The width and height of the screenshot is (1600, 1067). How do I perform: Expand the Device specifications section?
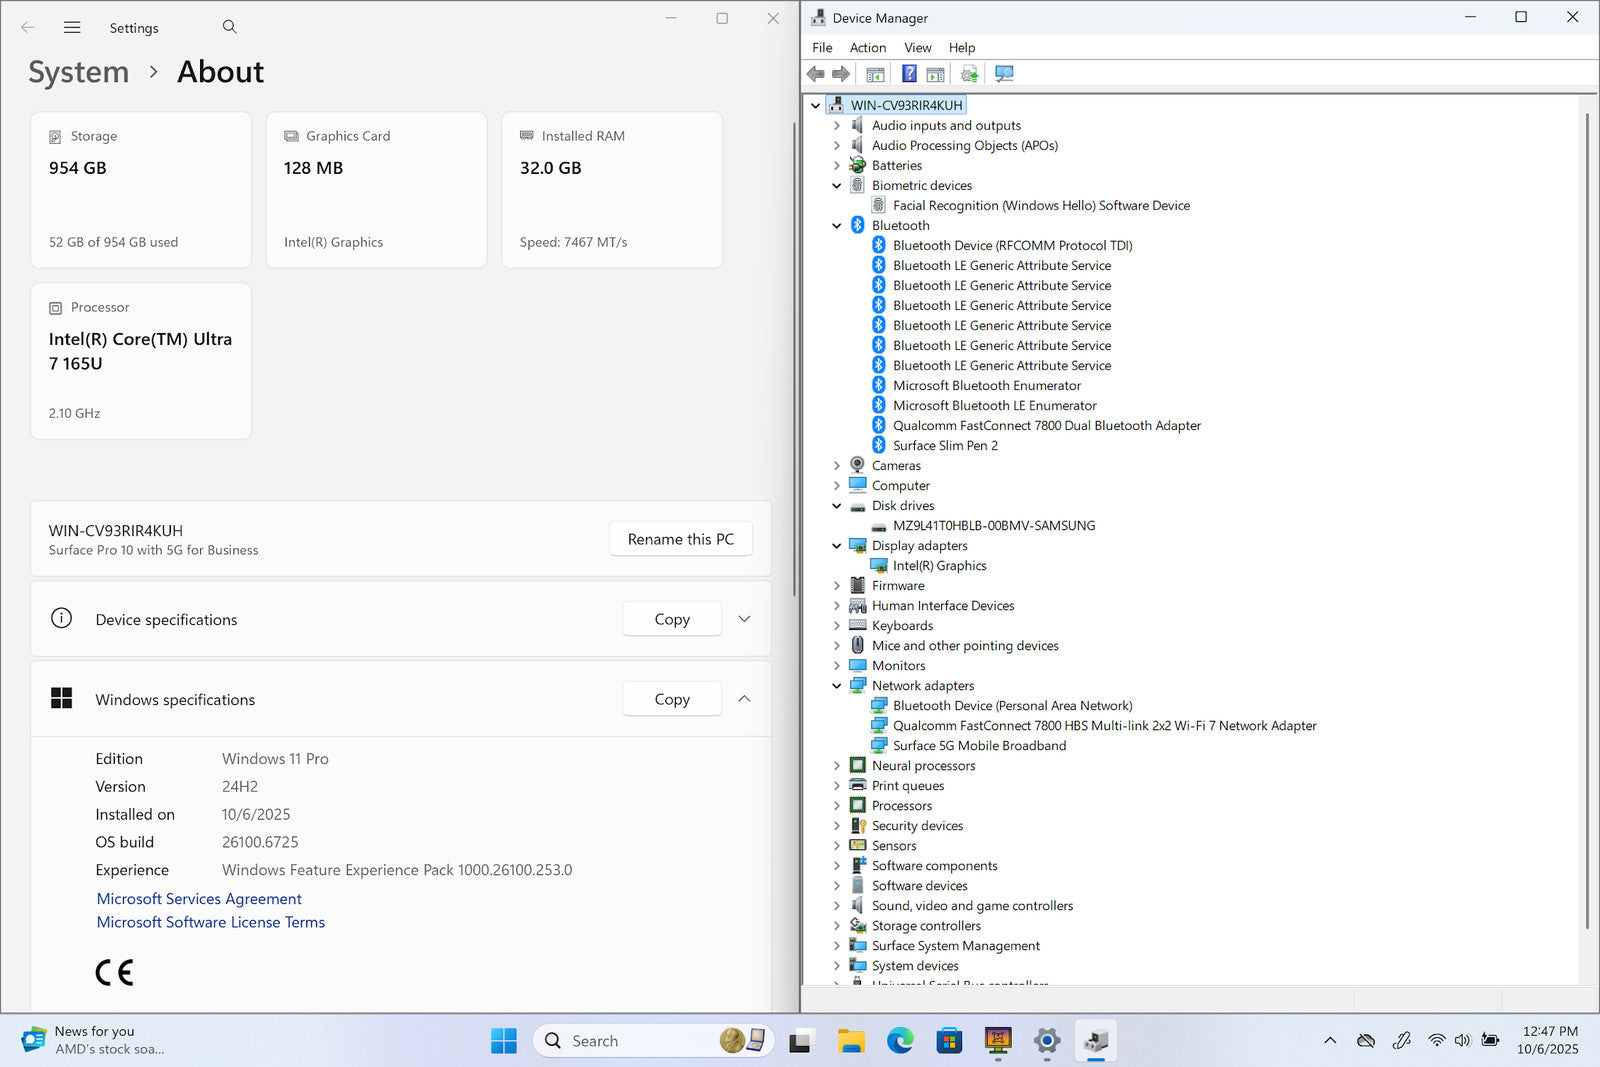pos(744,619)
